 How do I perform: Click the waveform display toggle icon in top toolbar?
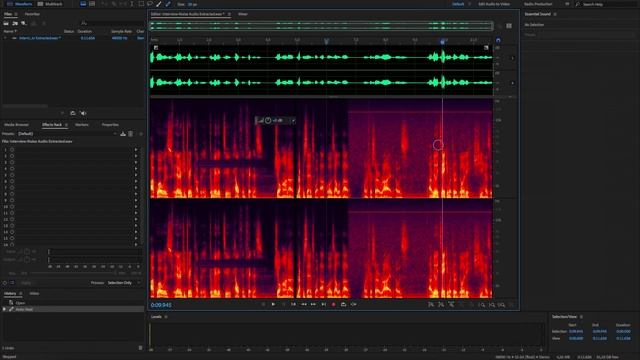coord(83,4)
